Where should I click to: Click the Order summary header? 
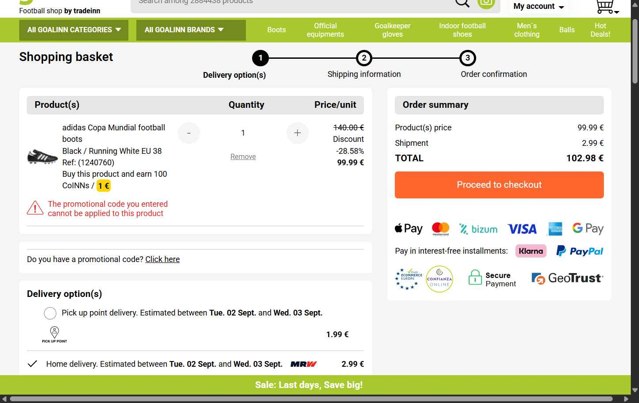(499, 105)
